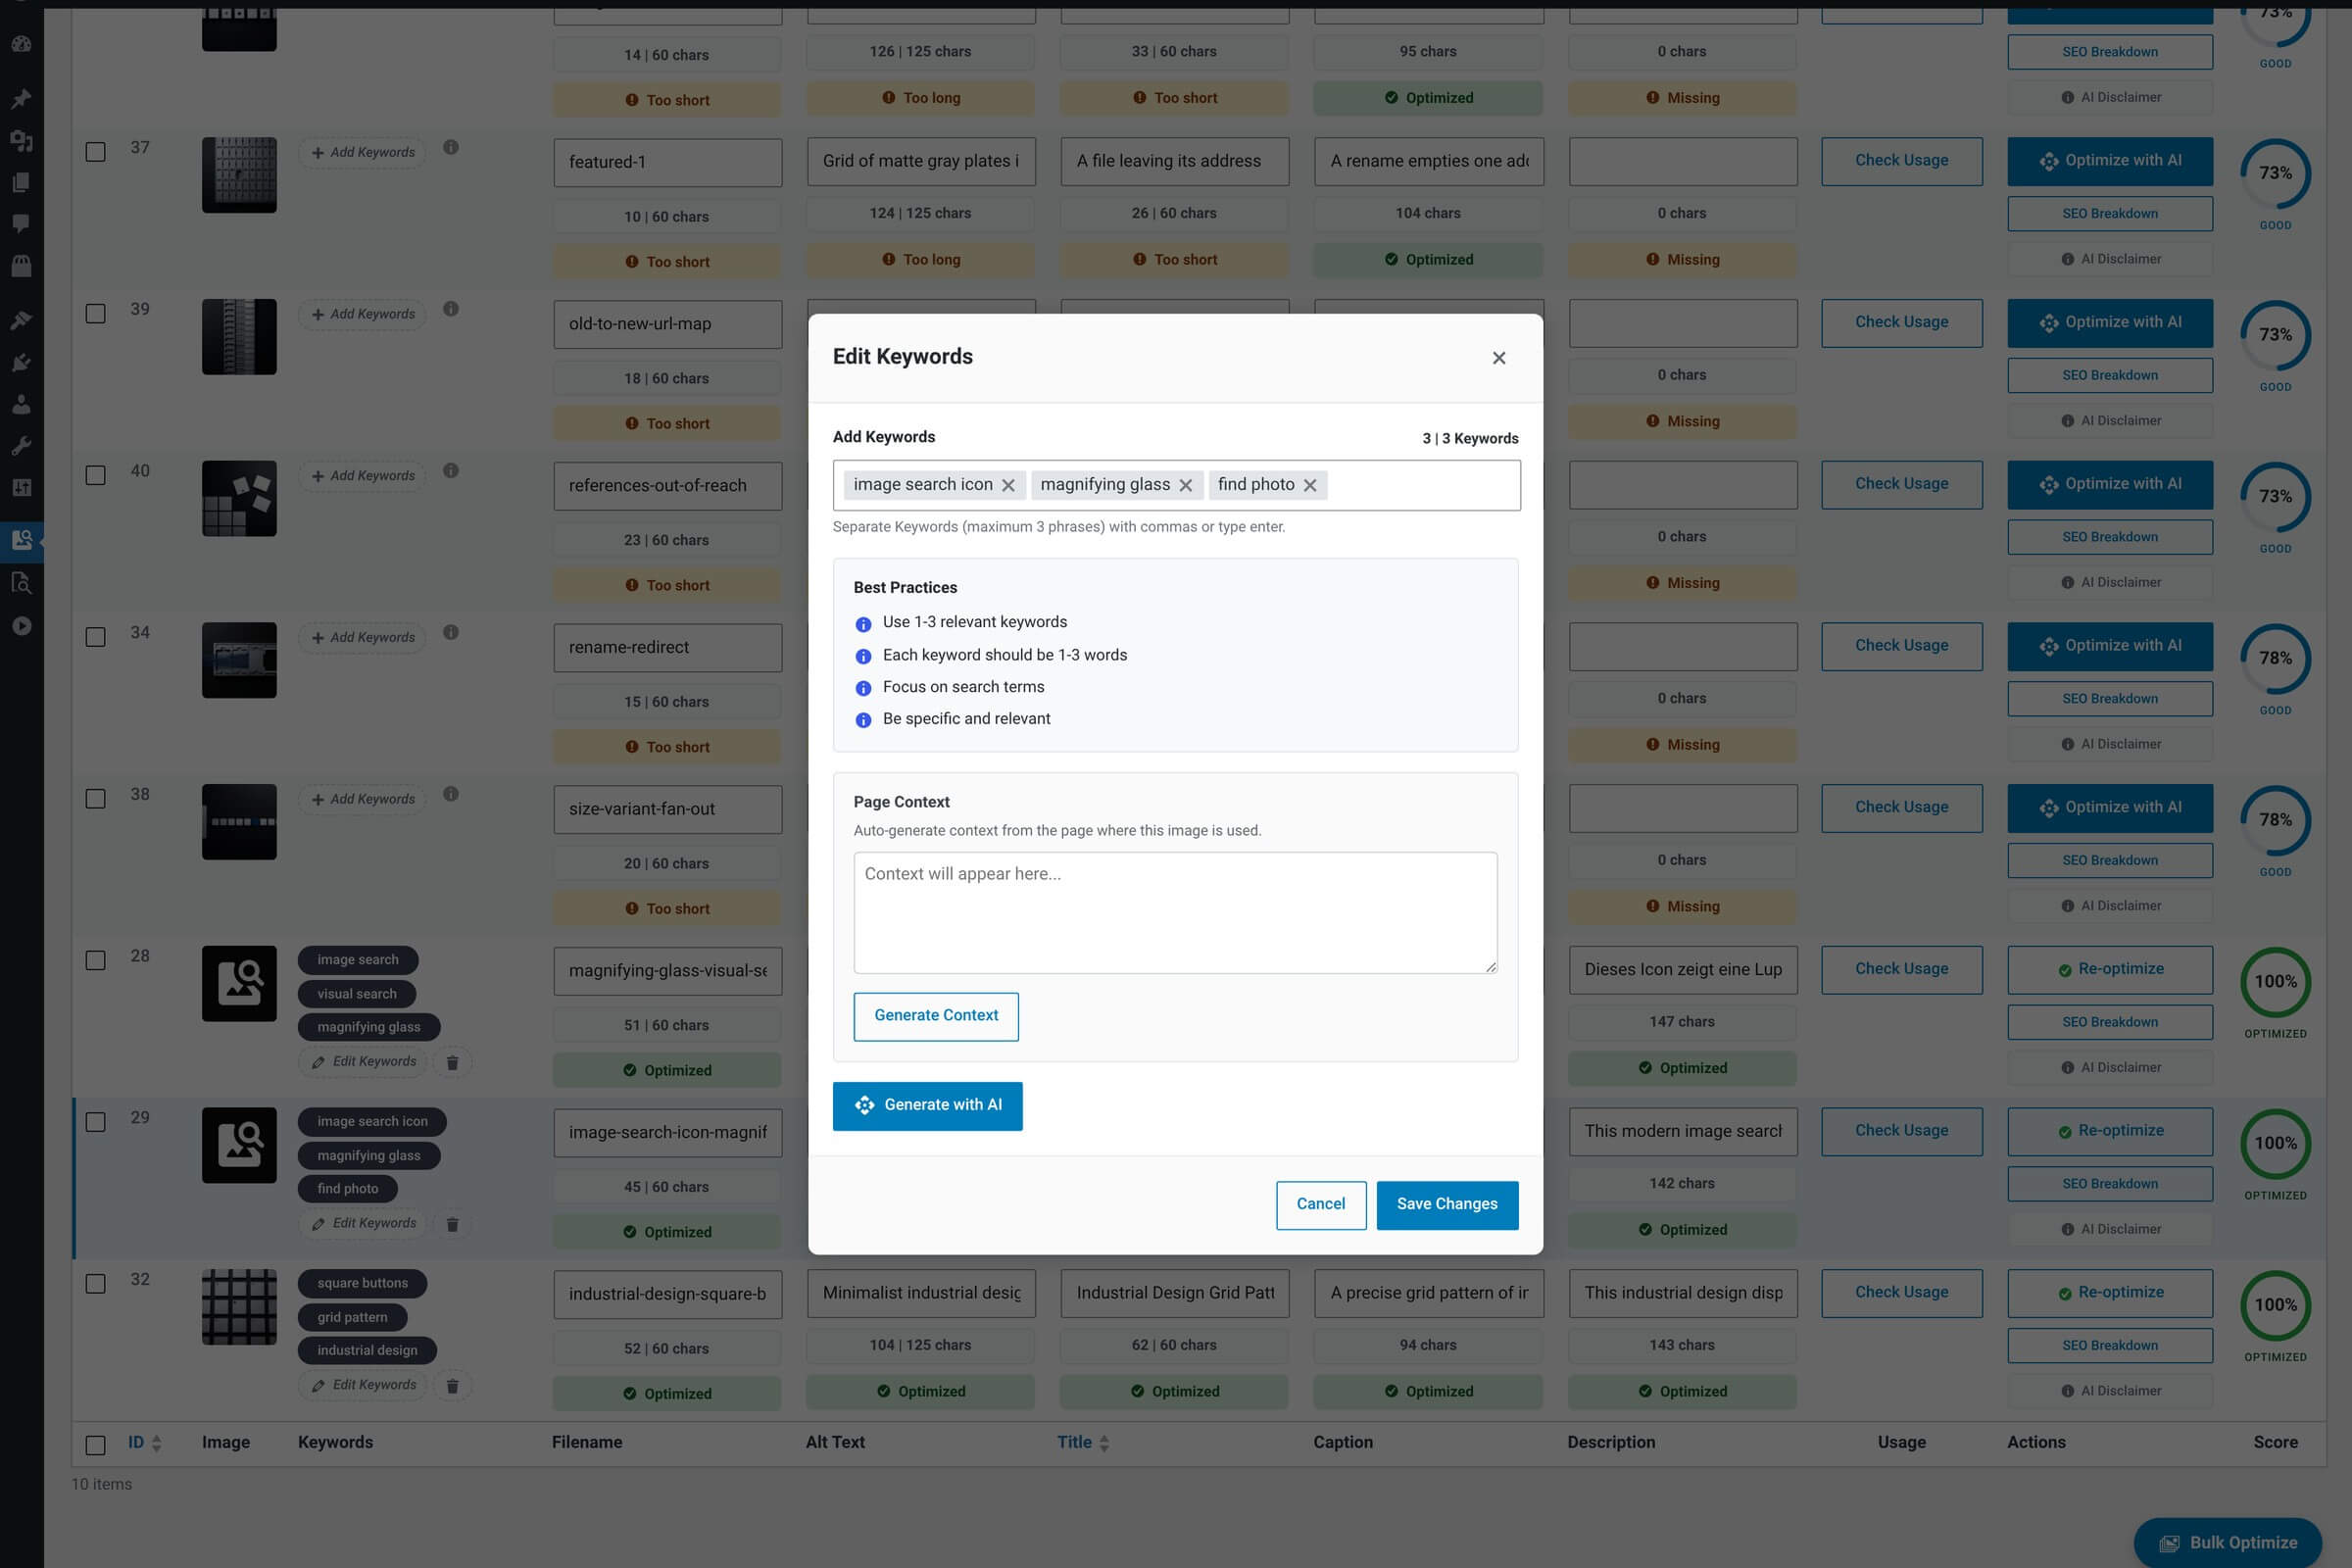Click Check Usage for image 40
The width and height of the screenshot is (2352, 1568).
(1902, 484)
